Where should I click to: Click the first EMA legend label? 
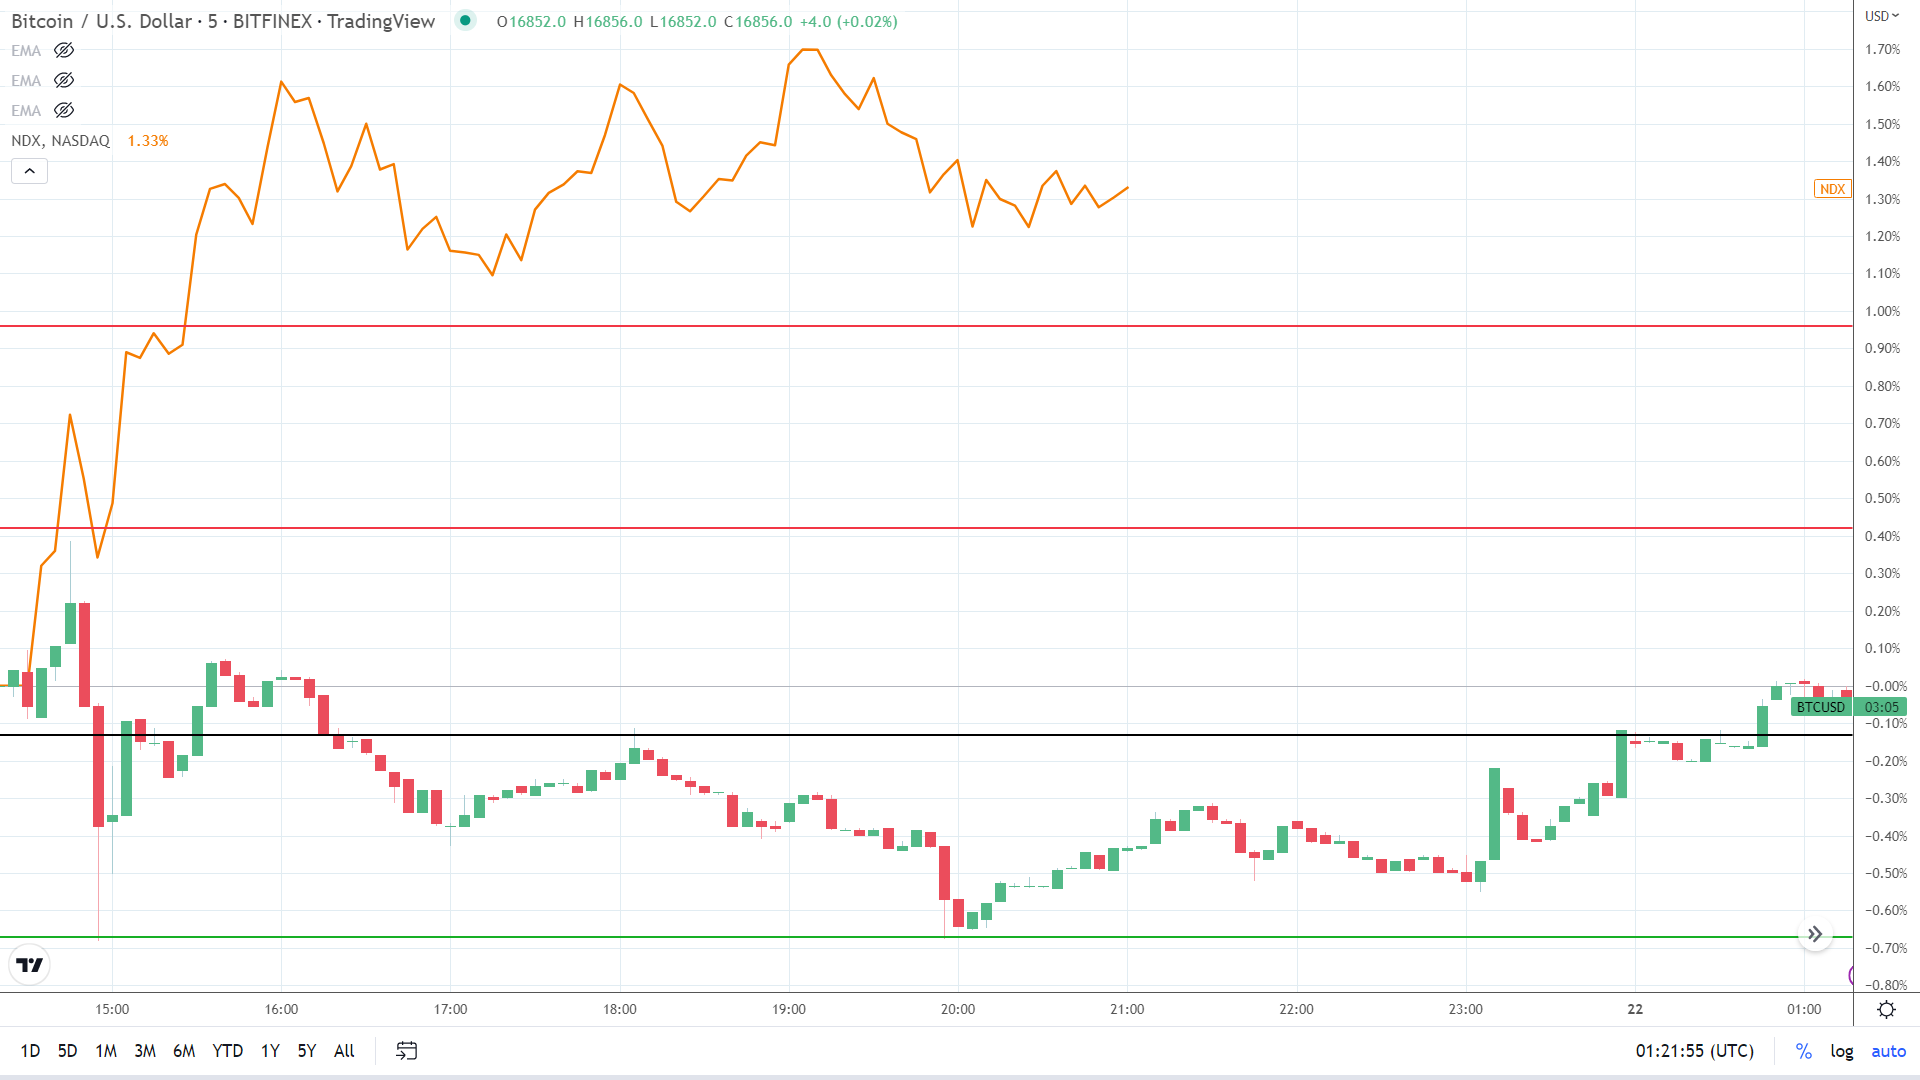tap(26, 51)
